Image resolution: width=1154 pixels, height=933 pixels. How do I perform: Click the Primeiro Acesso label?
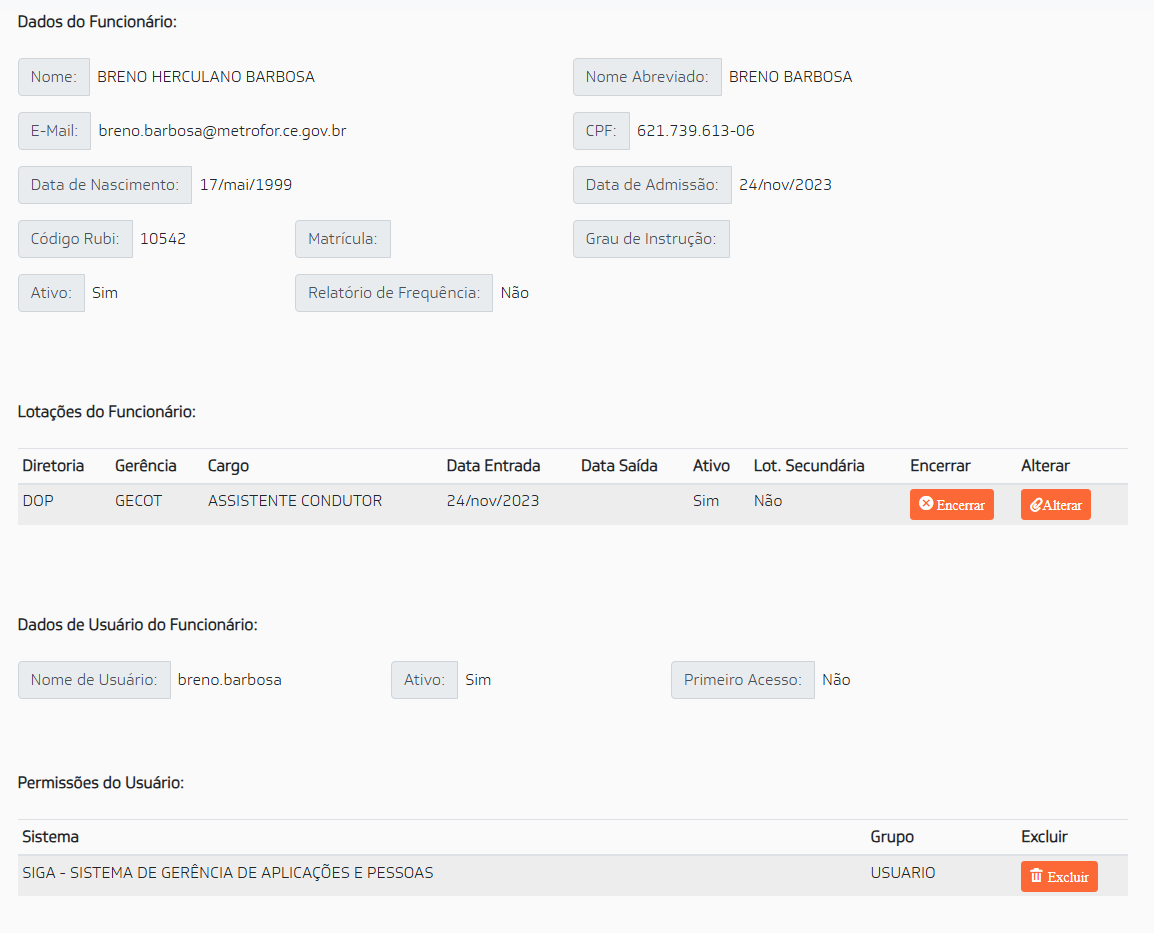click(x=743, y=680)
